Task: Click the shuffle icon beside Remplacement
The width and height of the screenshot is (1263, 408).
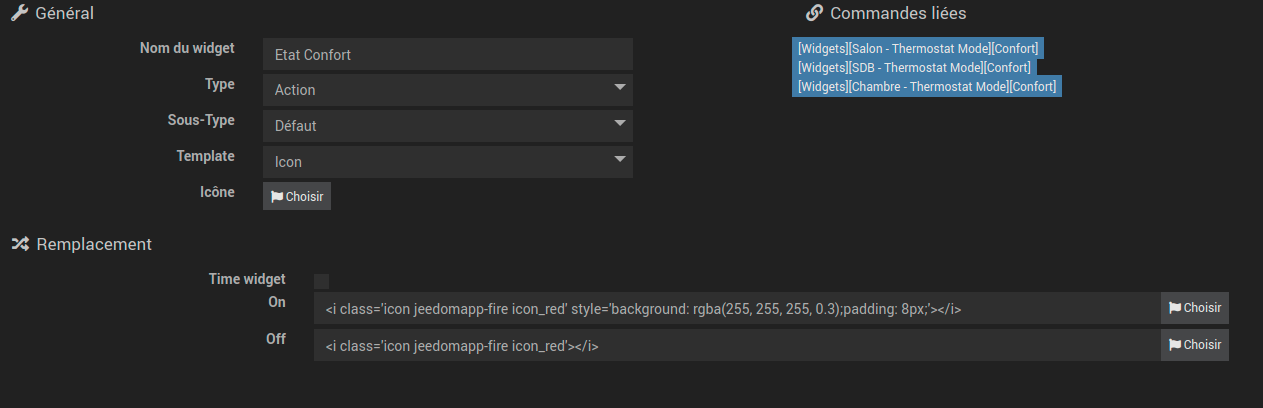Action: [19, 244]
